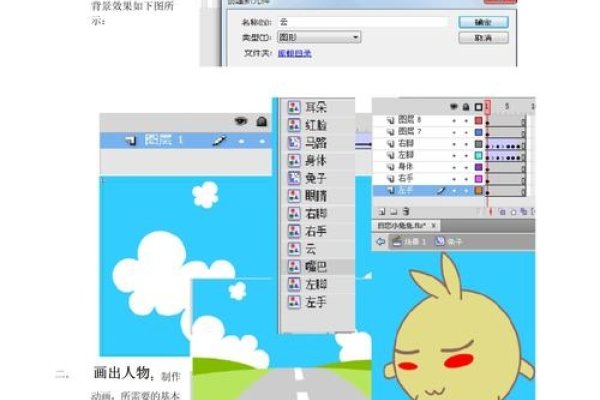Click cyan outline swatch of 左脚 layer
The height and width of the screenshot is (400, 600).
[478, 155]
